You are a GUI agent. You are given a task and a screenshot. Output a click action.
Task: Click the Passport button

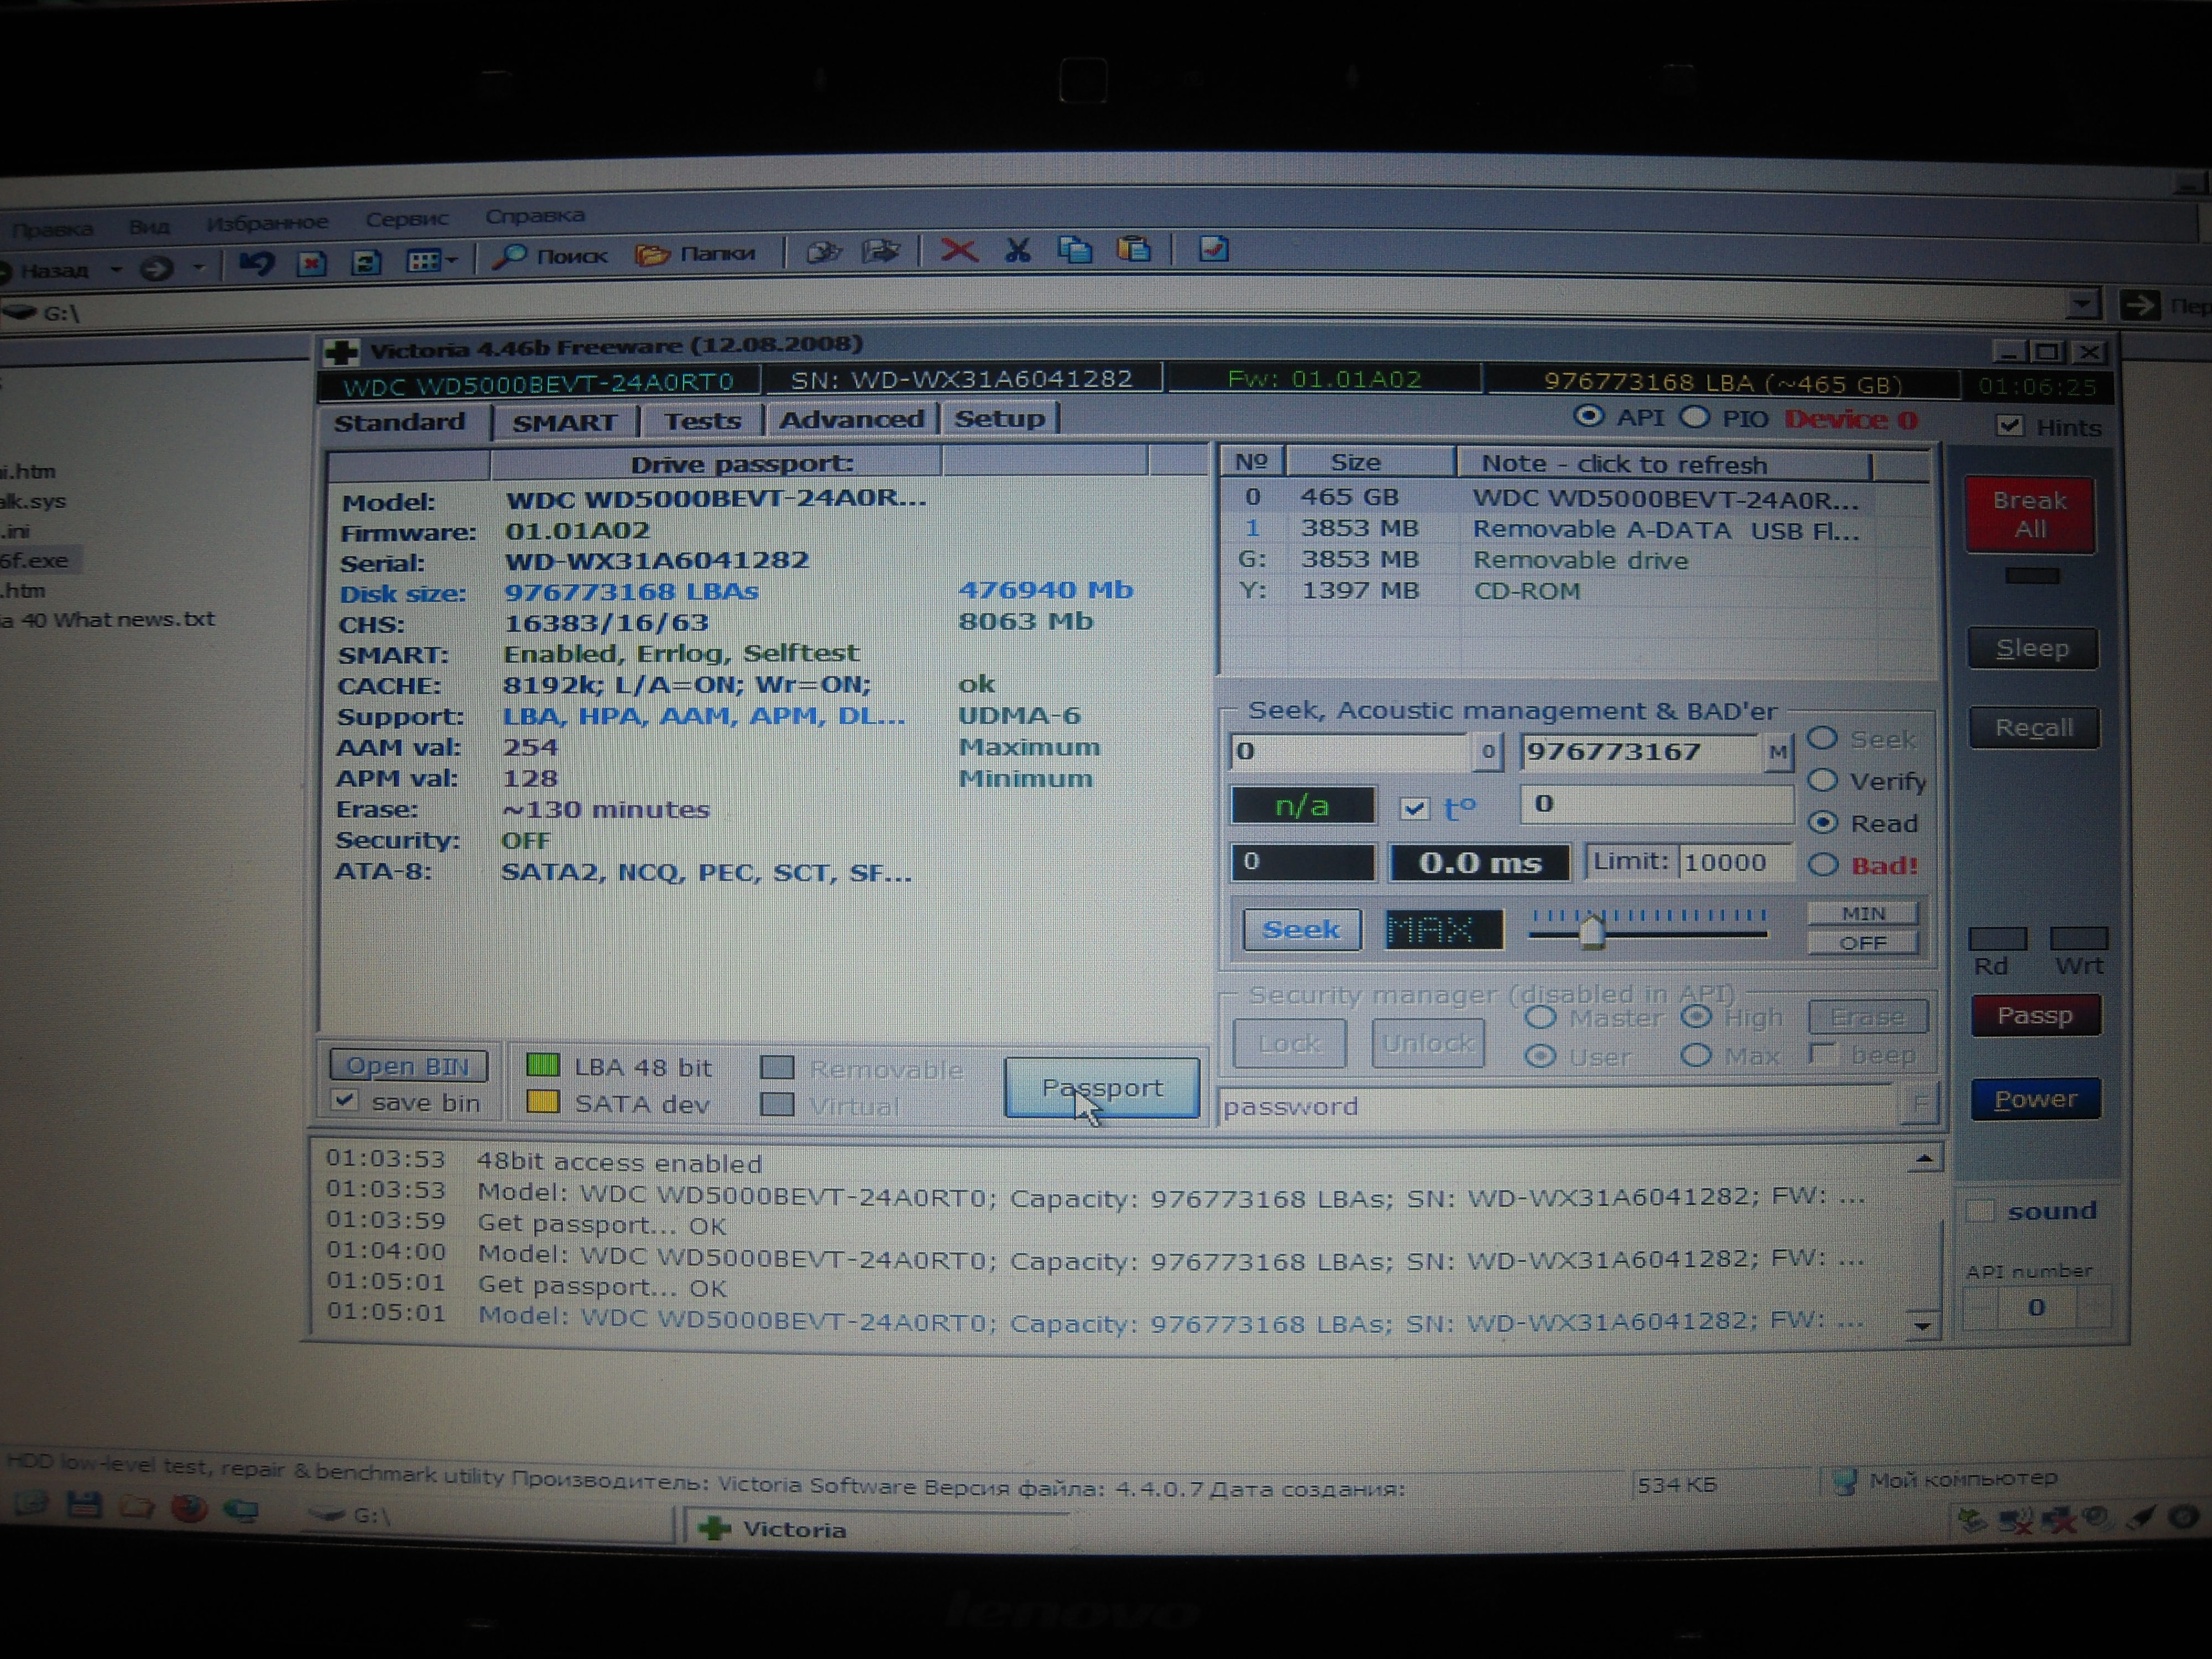[x=1101, y=1087]
